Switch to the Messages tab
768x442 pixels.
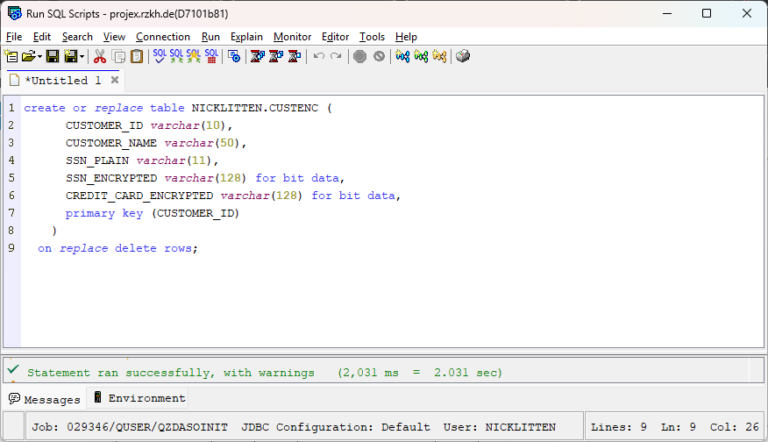click(45, 399)
